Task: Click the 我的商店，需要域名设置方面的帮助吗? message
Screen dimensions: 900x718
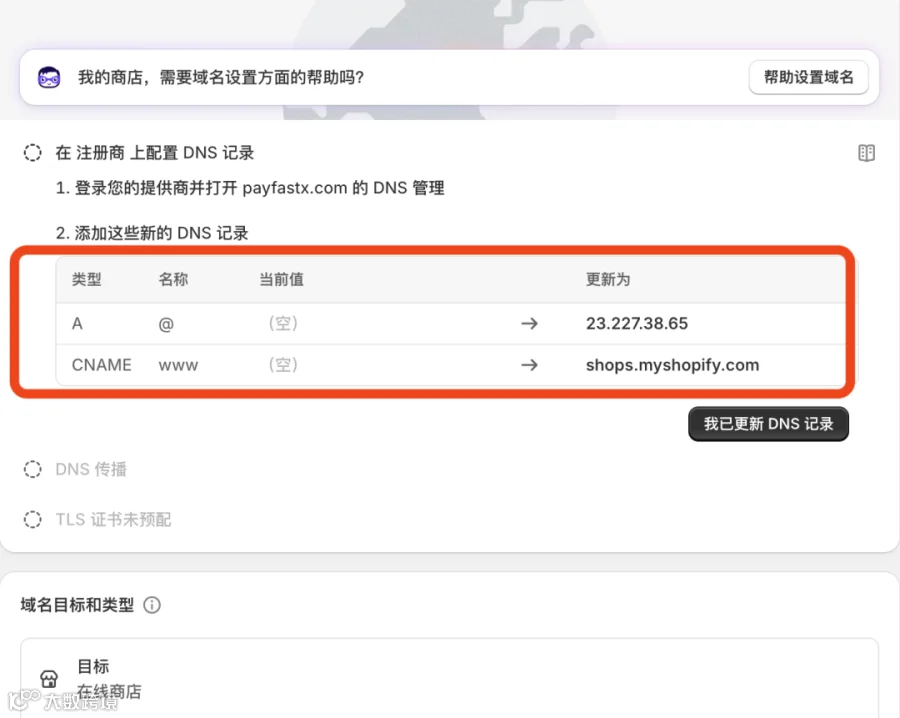Action: click(221, 77)
